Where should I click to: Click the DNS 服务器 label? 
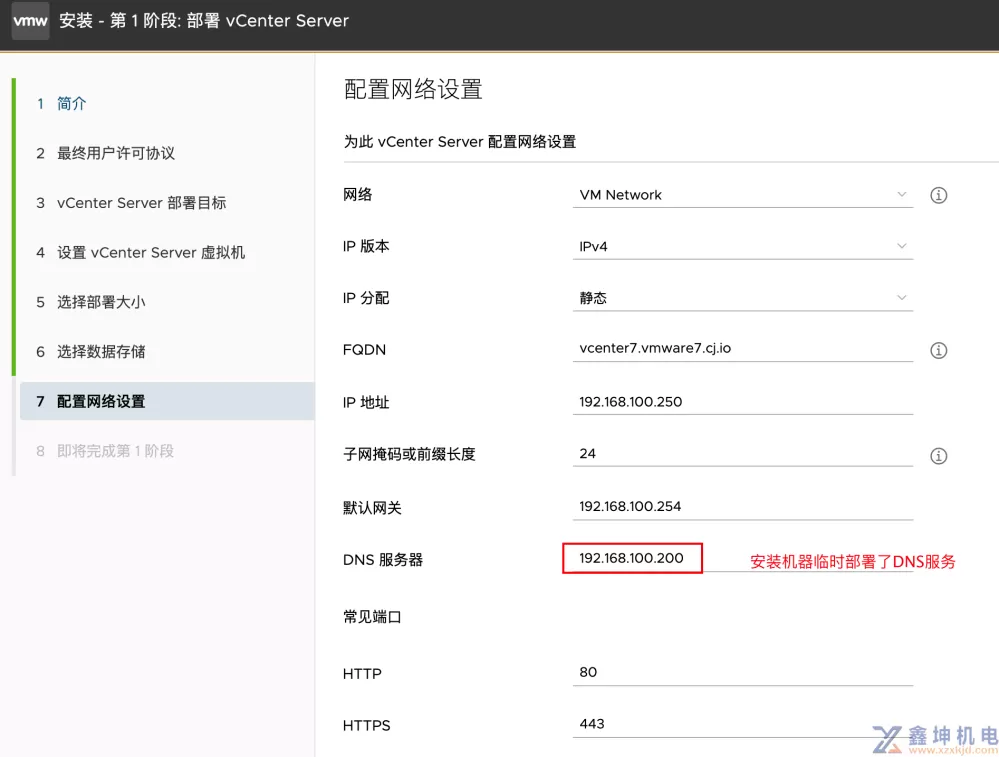click(383, 559)
